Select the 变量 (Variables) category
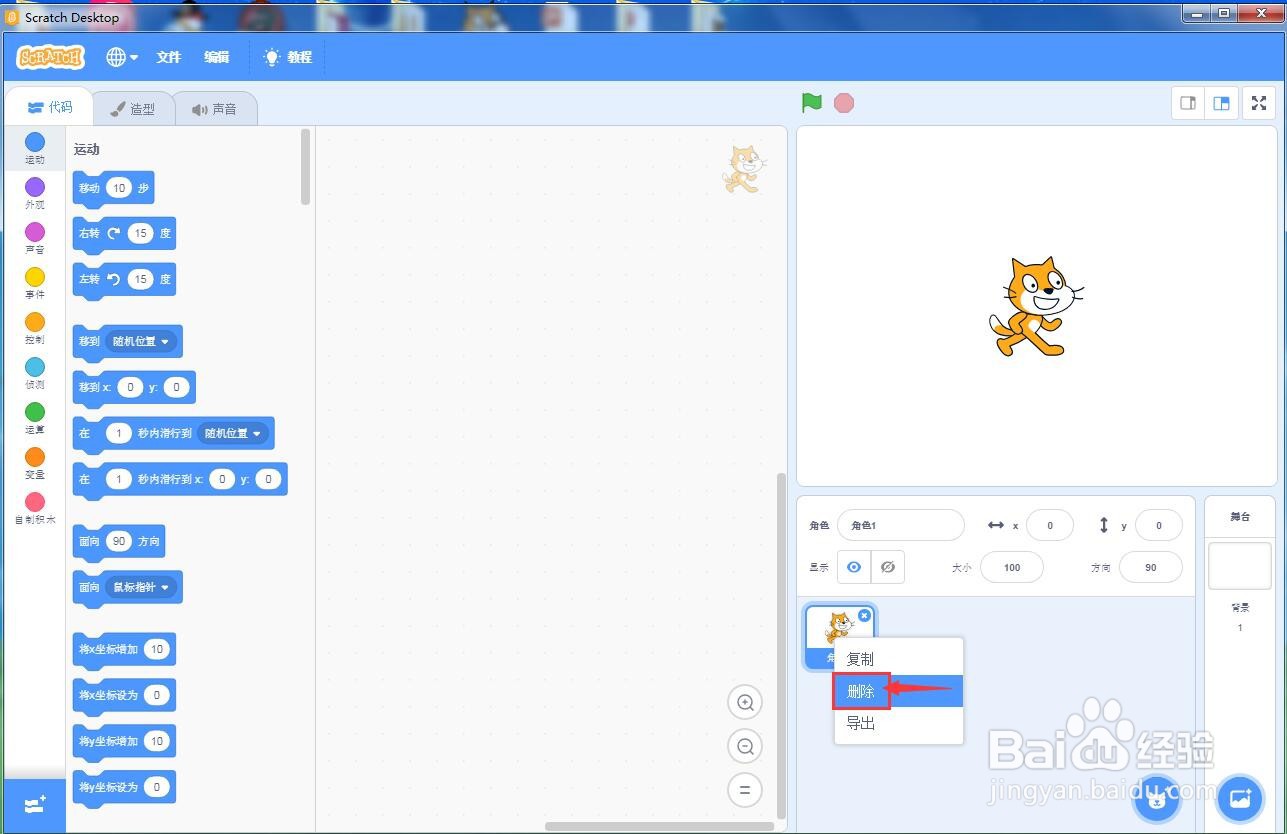 [35, 463]
